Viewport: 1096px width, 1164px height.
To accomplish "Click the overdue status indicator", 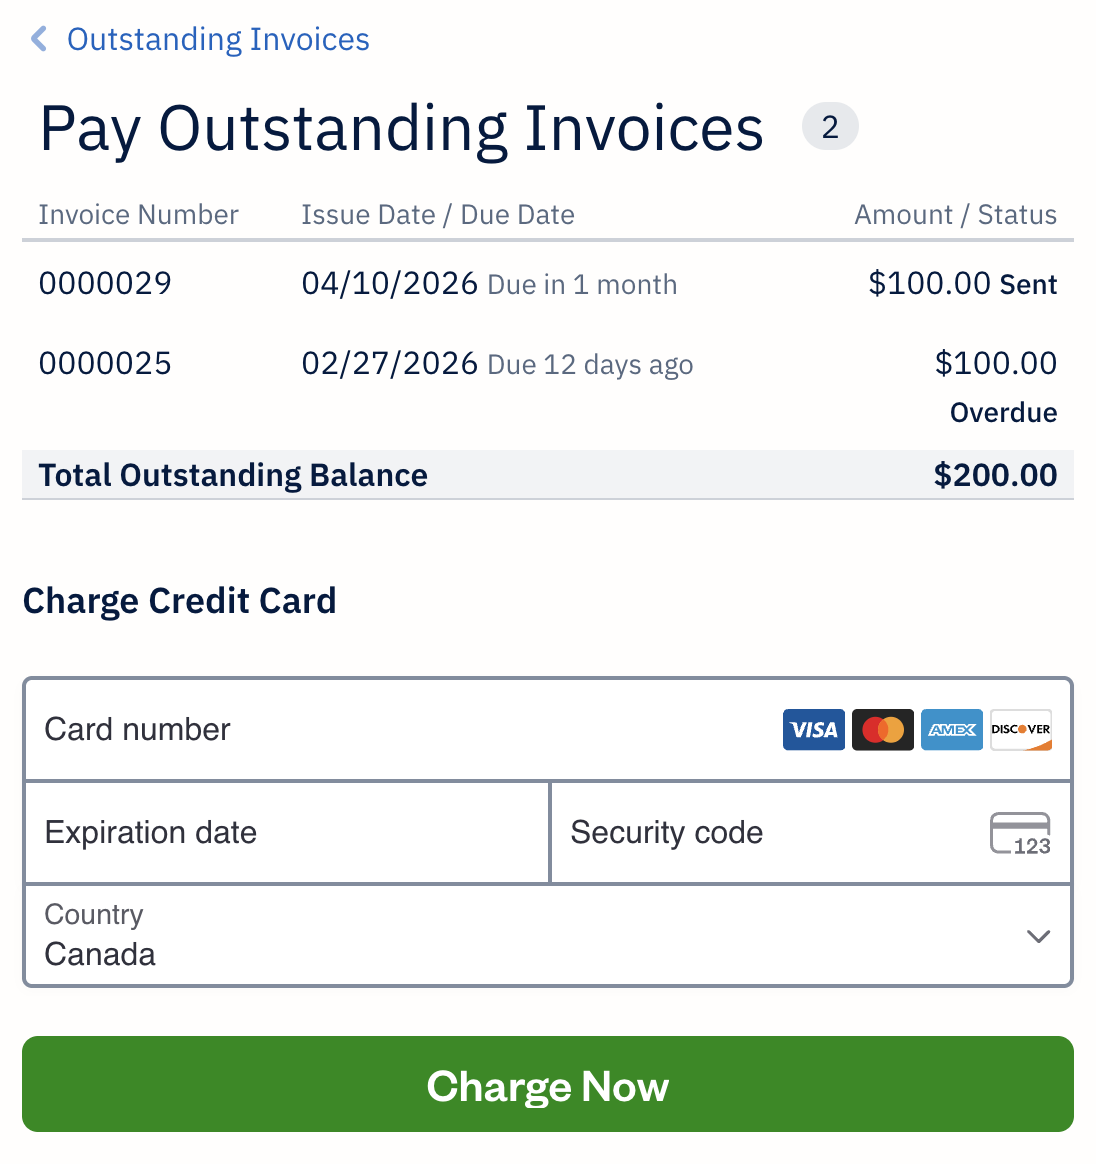I will [1003, 412].
